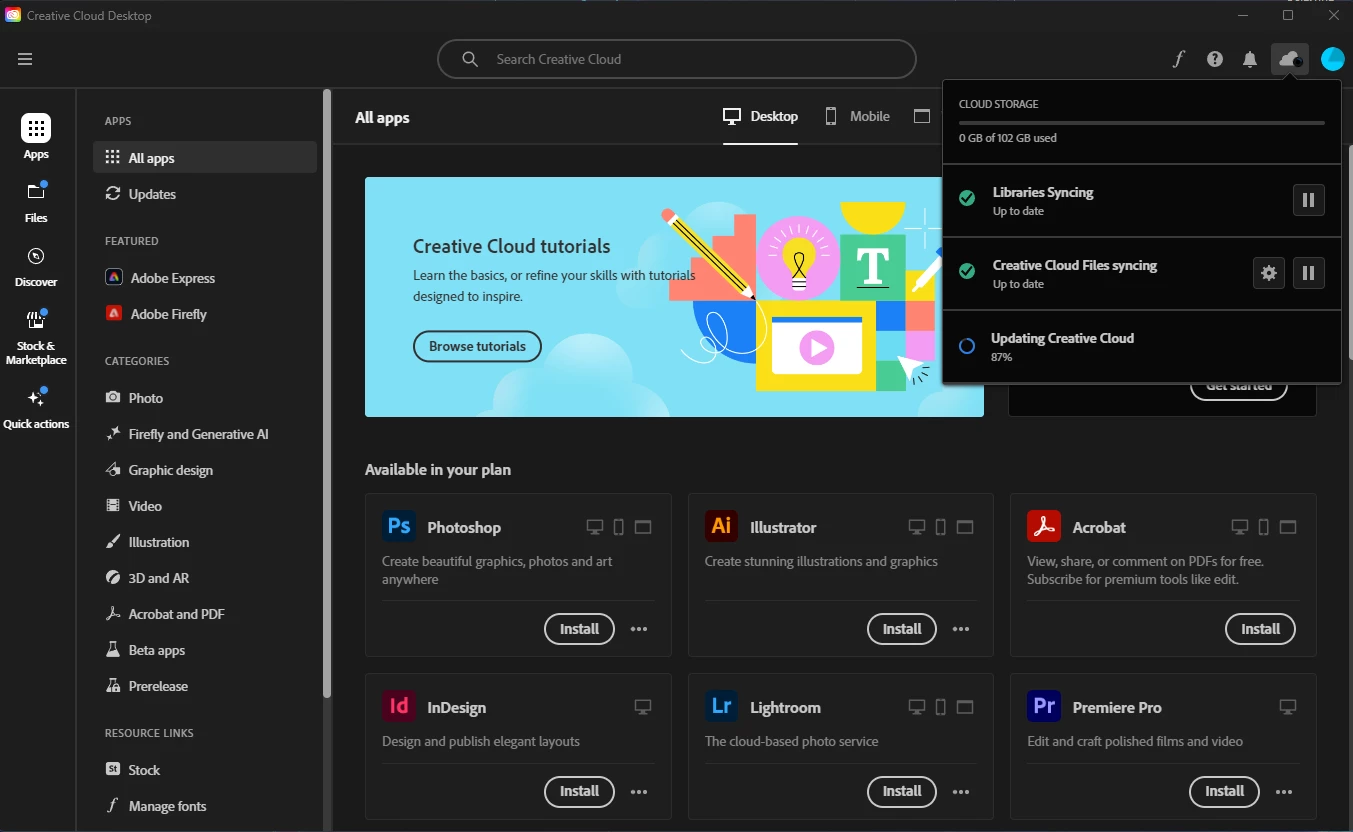Select the Illustration category
Screen dimensions: 1353x832
tap(205, 542)
